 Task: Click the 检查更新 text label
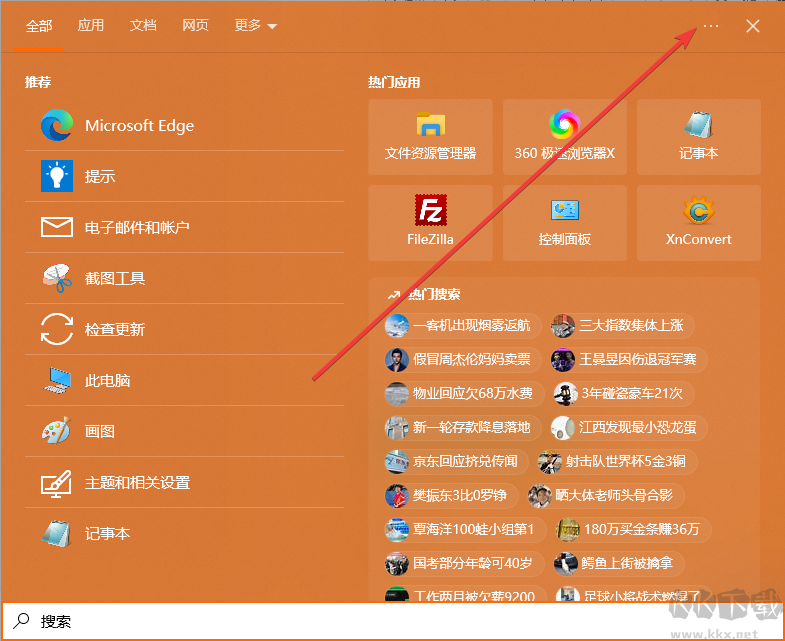tap(115, 330)
